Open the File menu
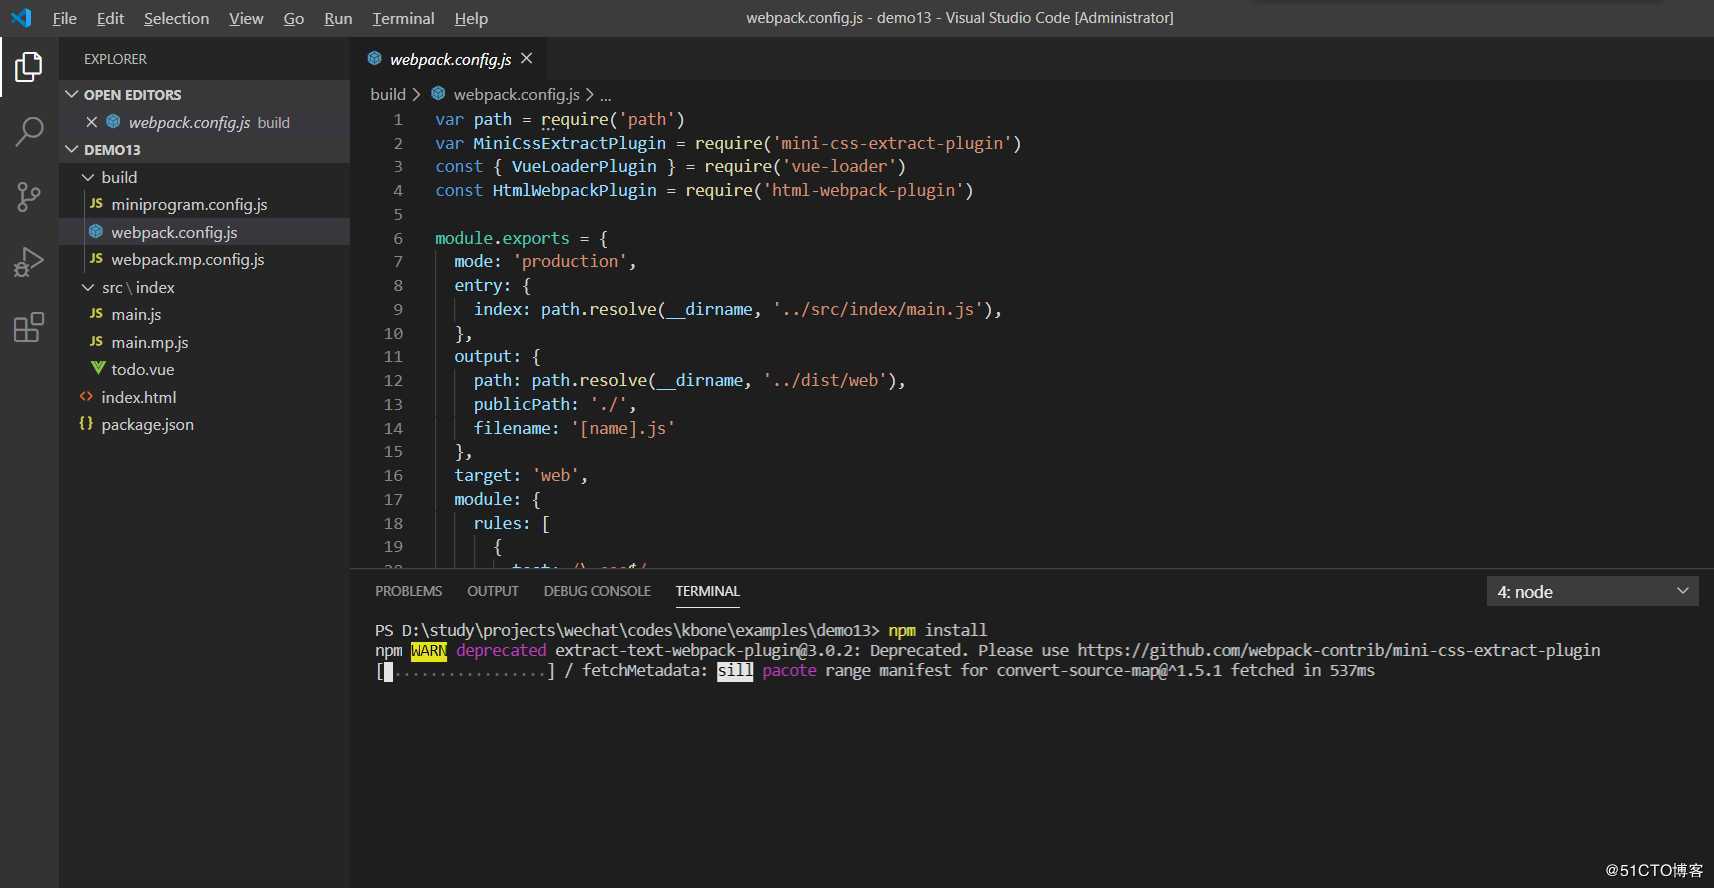The image size is (1714, 888). 64,18
